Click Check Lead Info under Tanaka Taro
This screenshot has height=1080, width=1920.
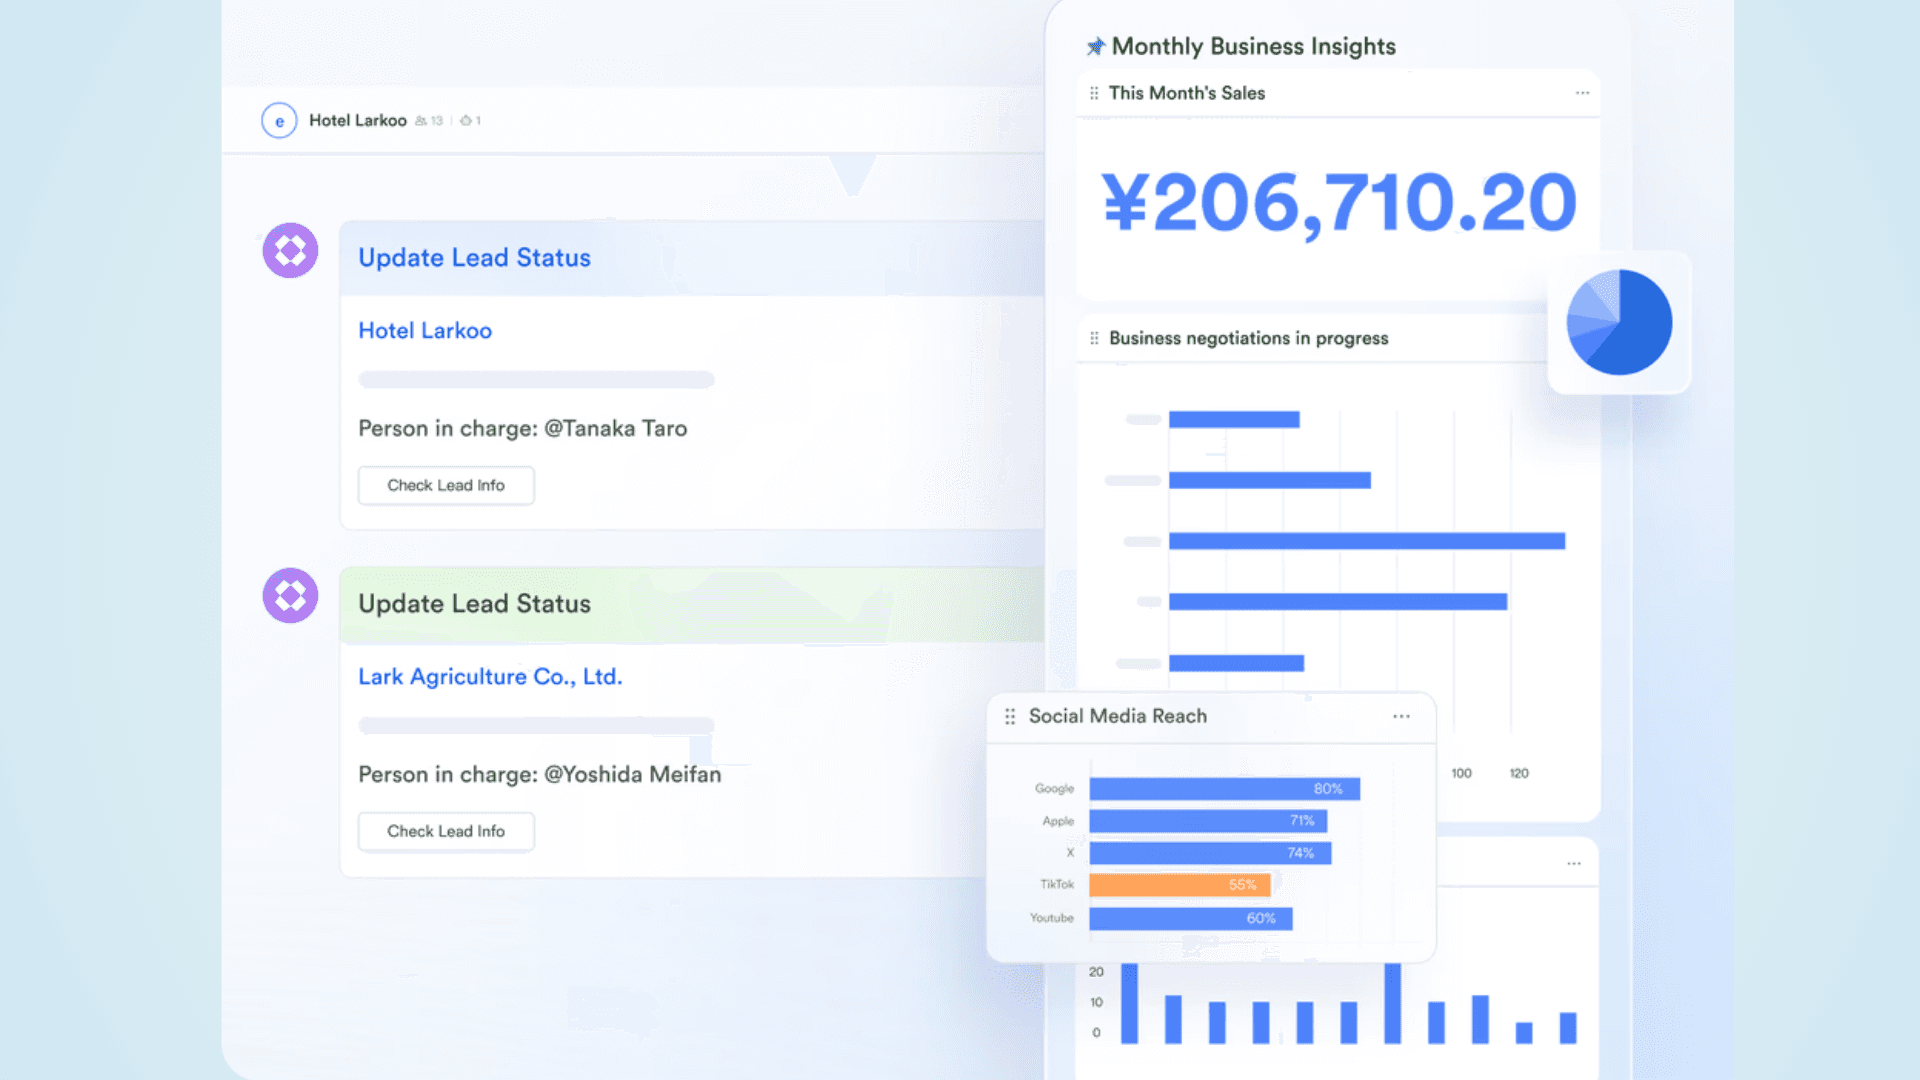coord(446,485)
